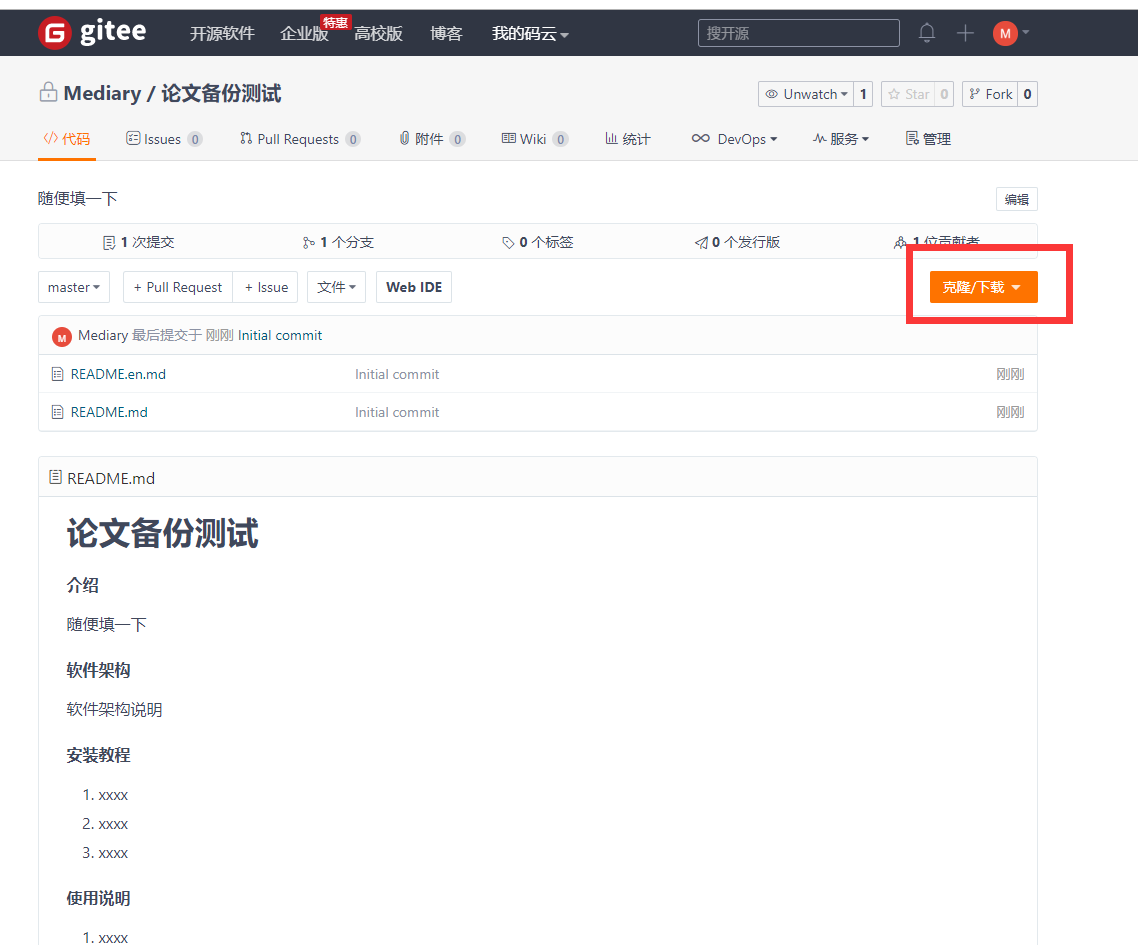The height and width of the screenshot is (945, 1138).
Task: Open the notifications bell icon
Action: click(927, 33)
